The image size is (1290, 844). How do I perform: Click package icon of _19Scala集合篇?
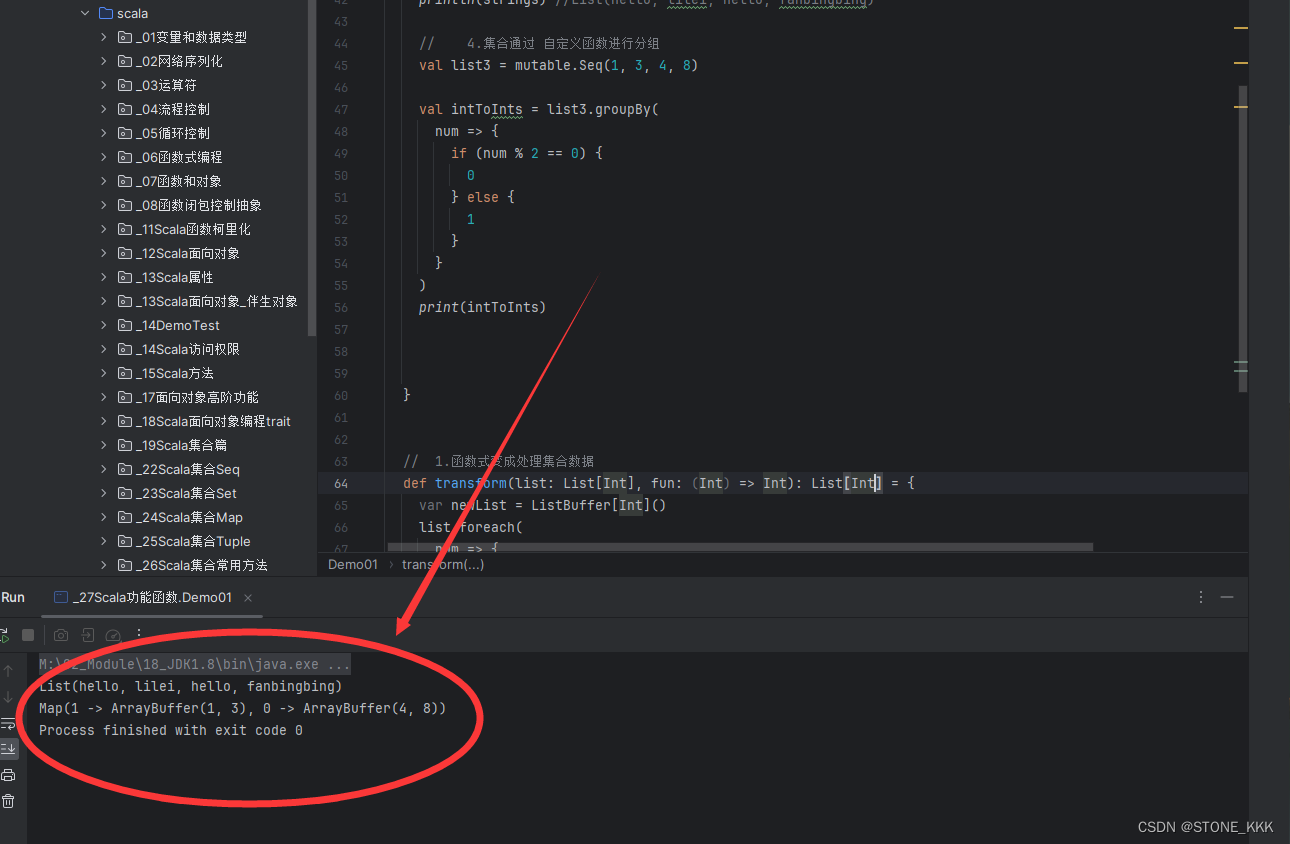[x=125, y=445]
